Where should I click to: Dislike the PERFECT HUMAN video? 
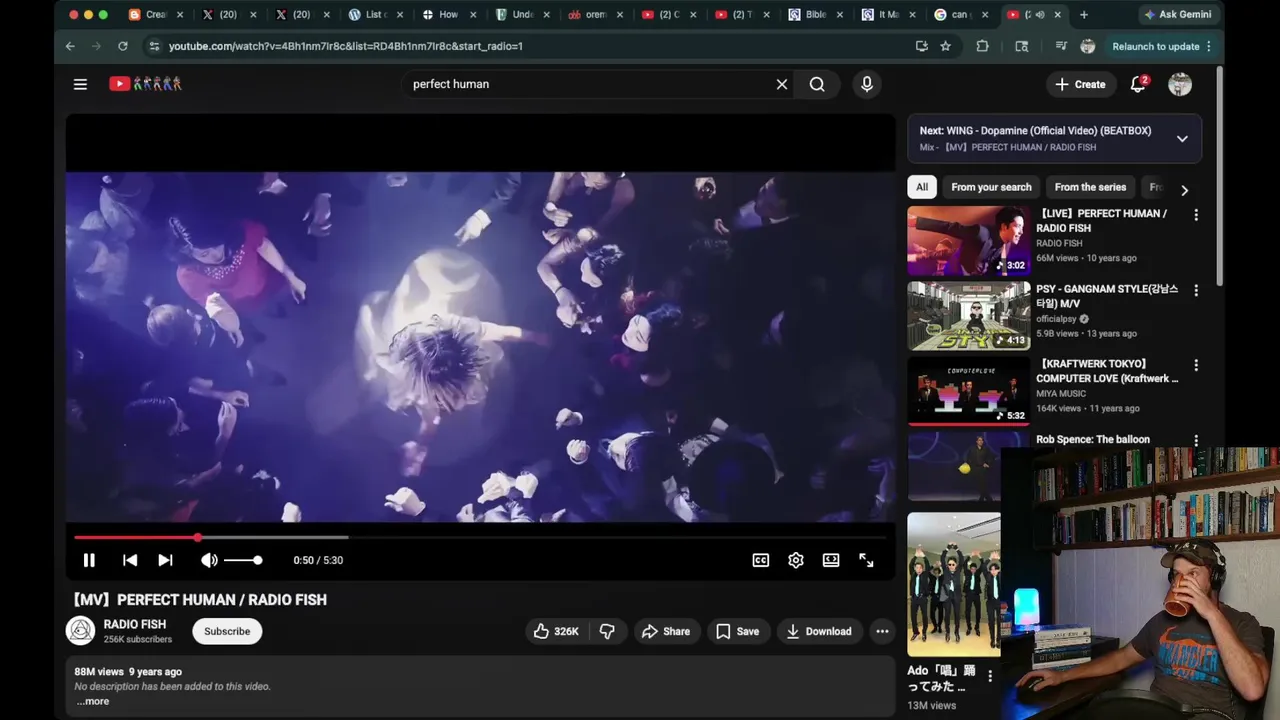tap(607, 631)
